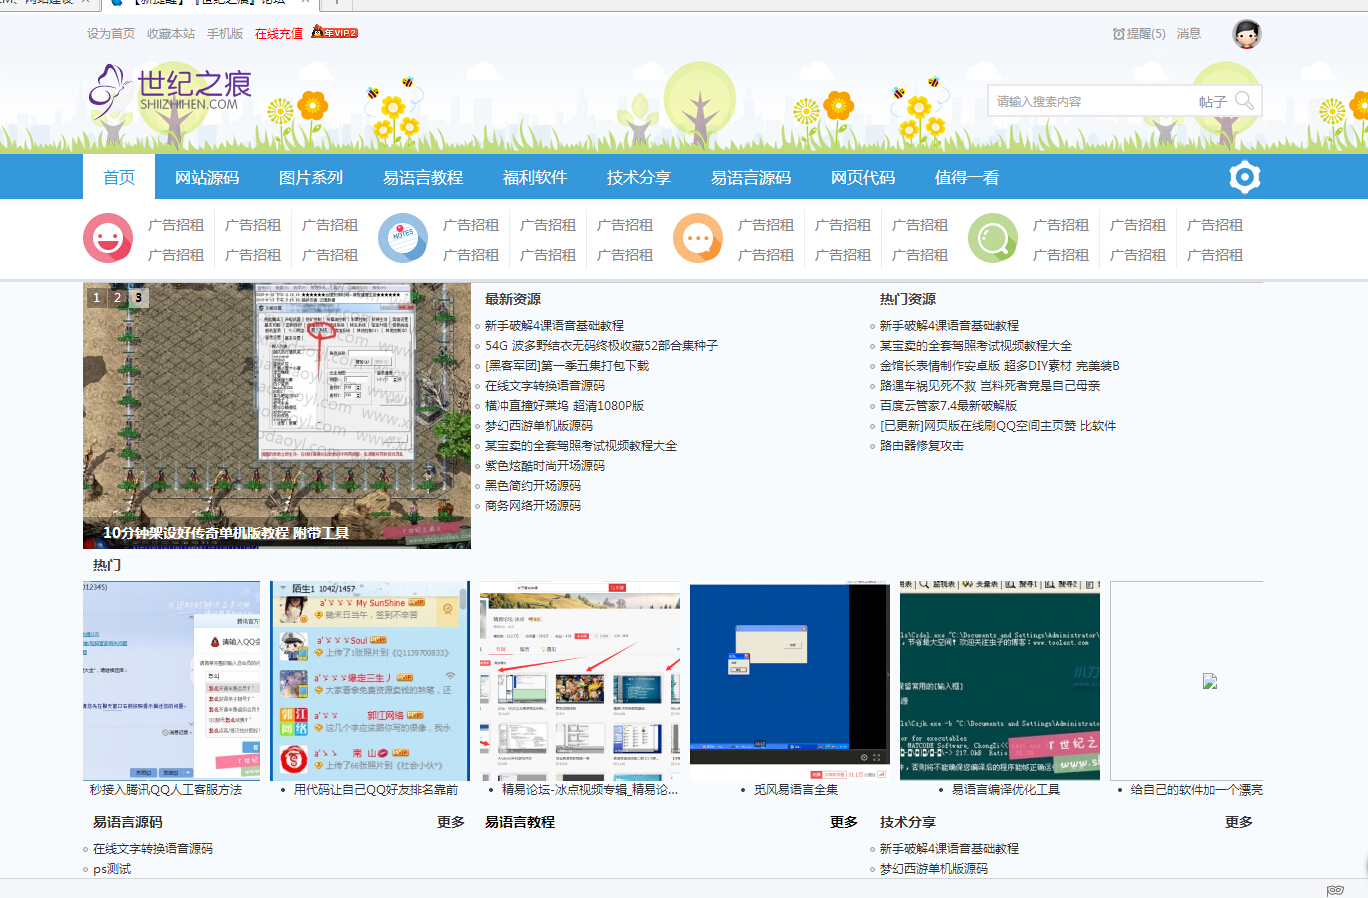Image resolution: width=1368 pixels, height=898 pixels.
Task: Open the 易语言教程 navigation tab
Action: 423,177
